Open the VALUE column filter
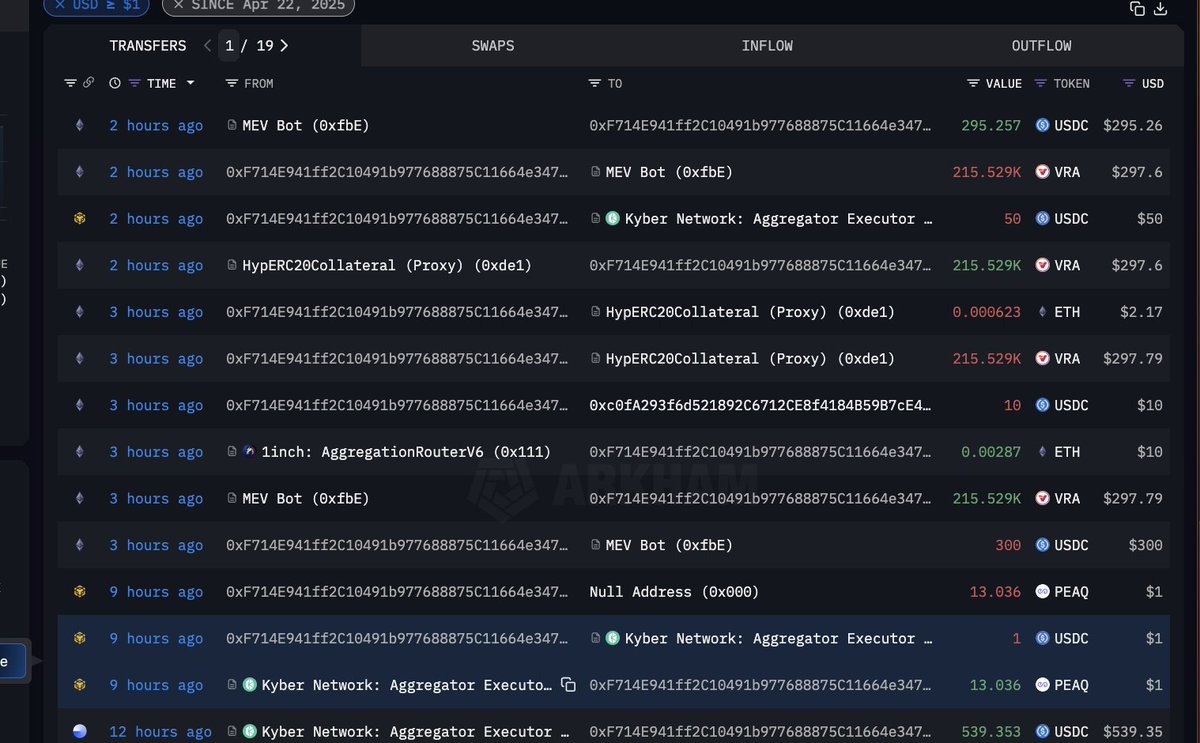1200x743 pixels. tap(974, 83)
